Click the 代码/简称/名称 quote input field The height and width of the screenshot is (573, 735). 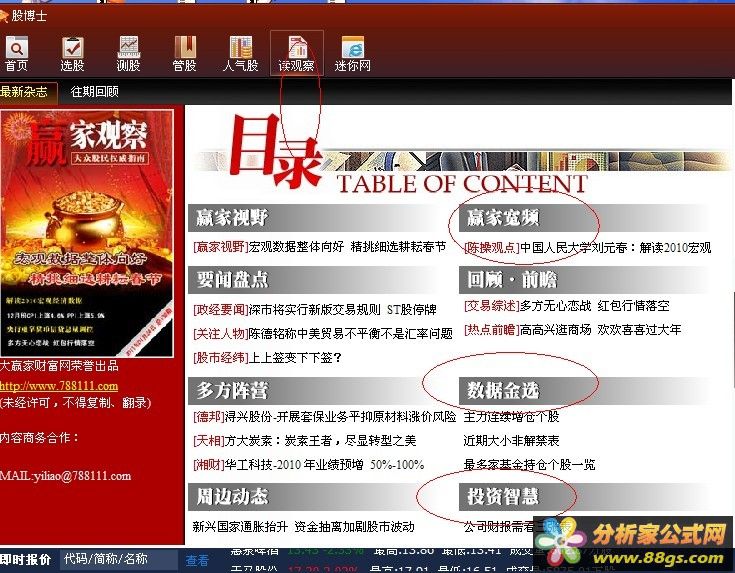pyautogui.click(x=119, y=559)
